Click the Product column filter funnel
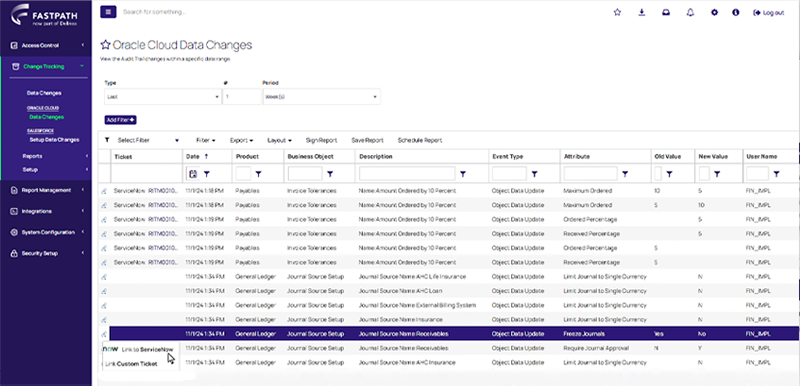The height and width of the screenshot is (386, 800). point(258,174)
